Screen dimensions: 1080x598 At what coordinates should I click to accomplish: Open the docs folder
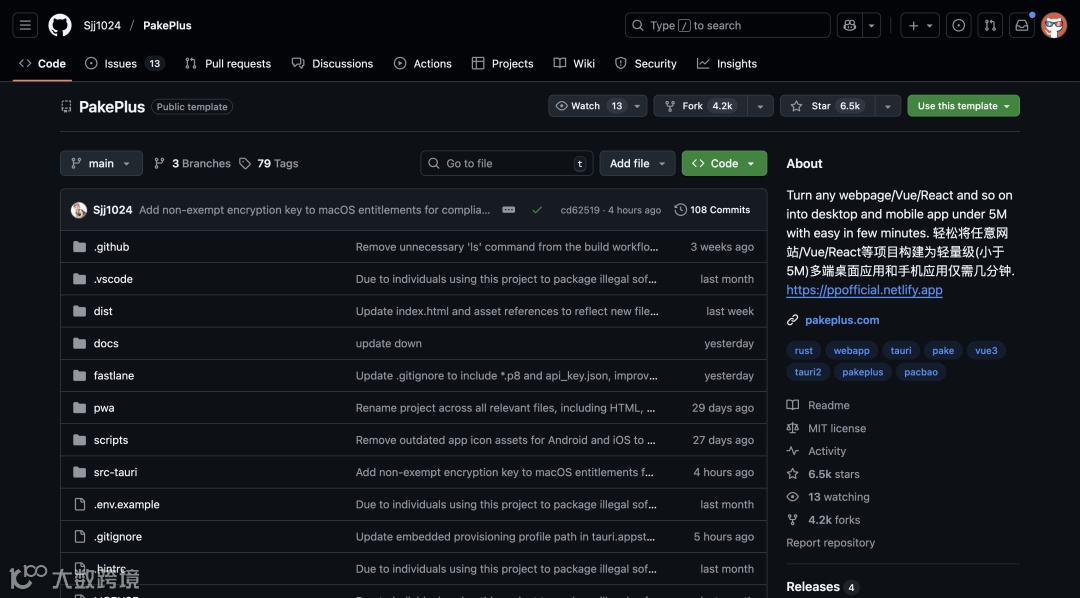tap(106, 343)
